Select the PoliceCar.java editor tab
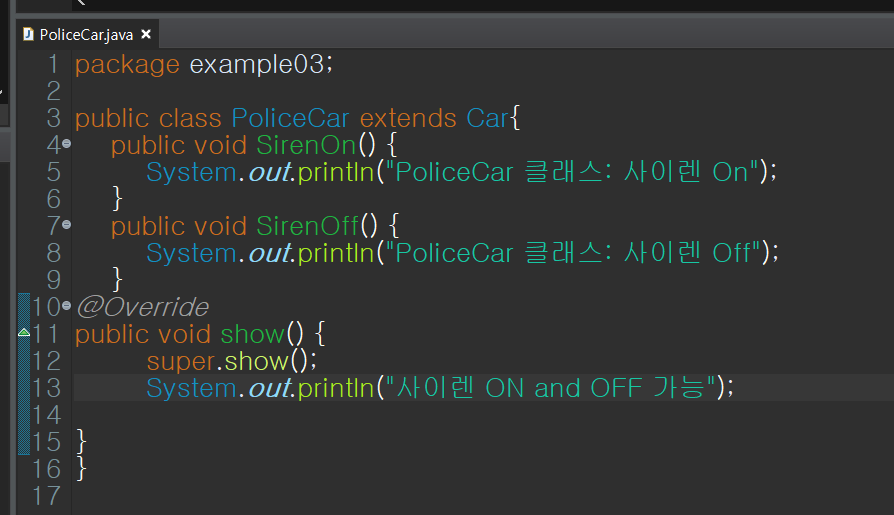Viewport: 894px width, 515px height. (86, 35)
